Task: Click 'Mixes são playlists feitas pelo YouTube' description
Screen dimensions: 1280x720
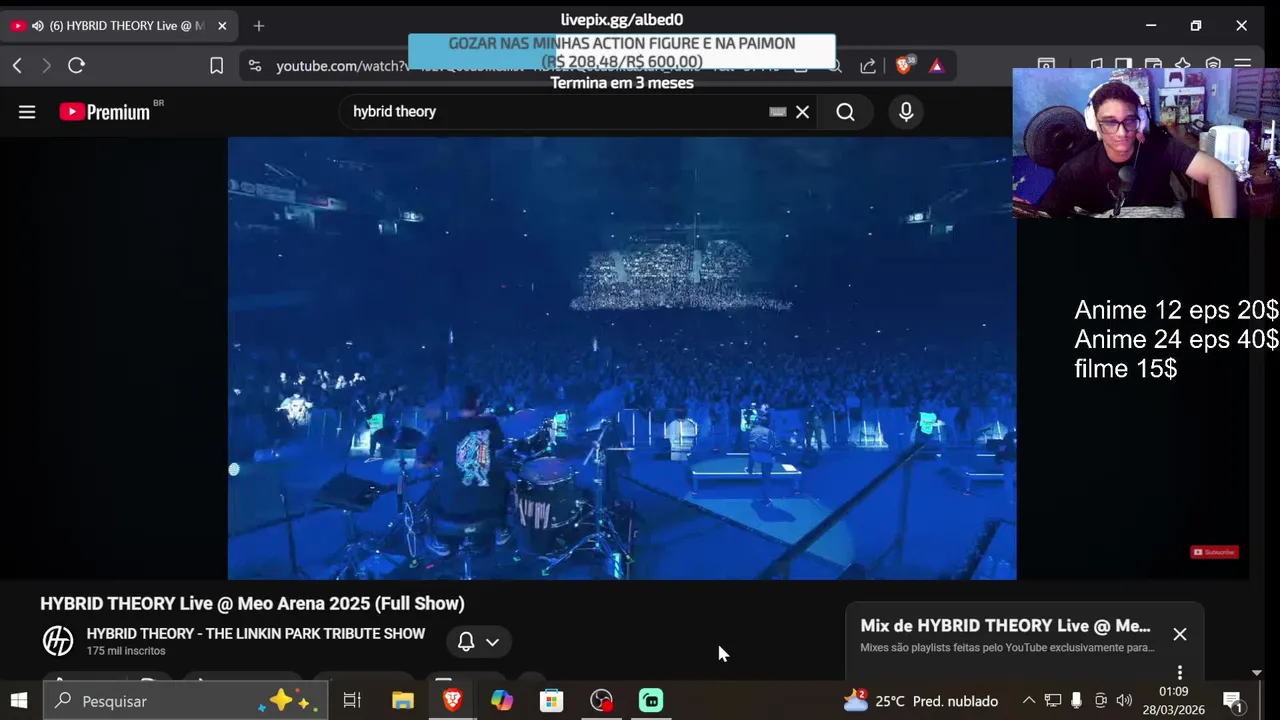Action: coord(1007,648)
